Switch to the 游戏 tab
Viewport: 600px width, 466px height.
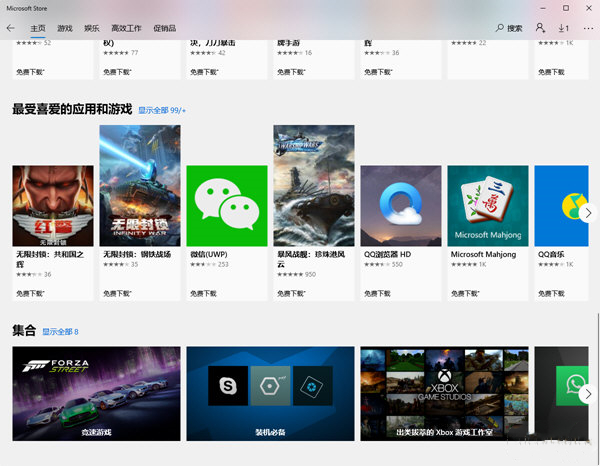pyautogui.click(x=65, y=28)
